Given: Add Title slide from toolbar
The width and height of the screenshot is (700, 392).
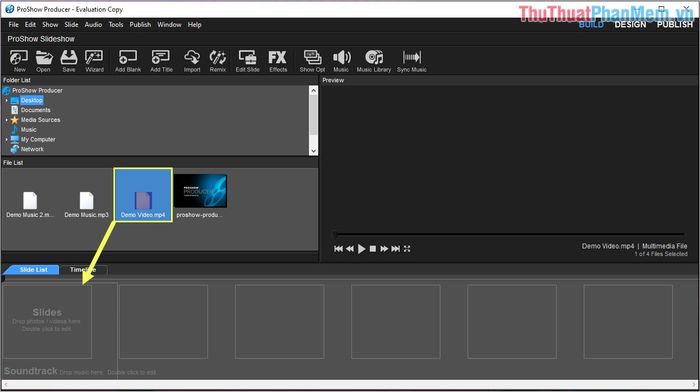Looking at the screenshot, I should [x=161, y=61].
